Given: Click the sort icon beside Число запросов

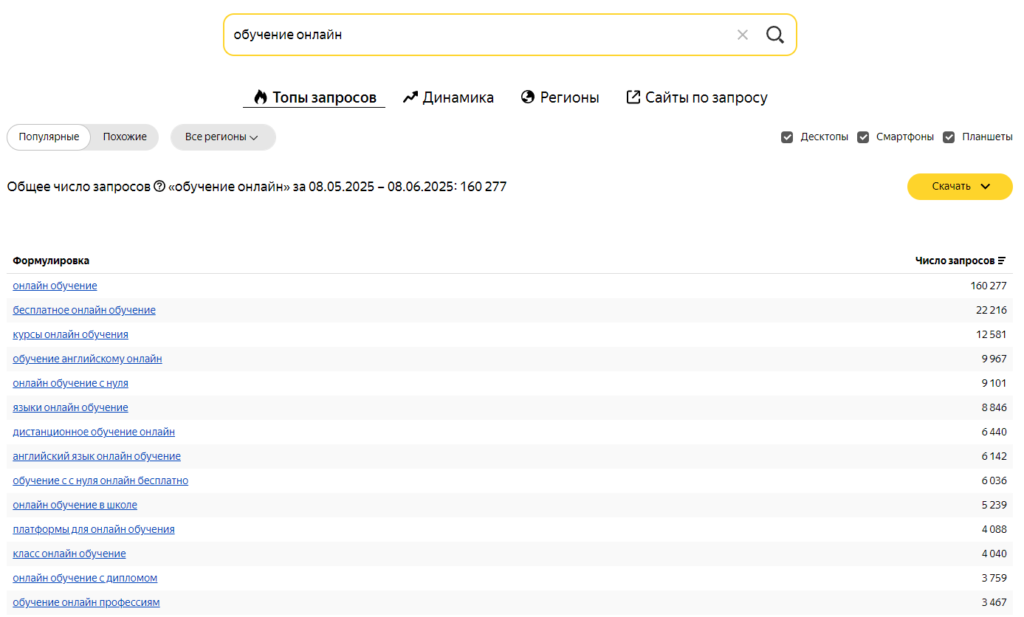Looking at the screenshot, I should coord(1002,261).
